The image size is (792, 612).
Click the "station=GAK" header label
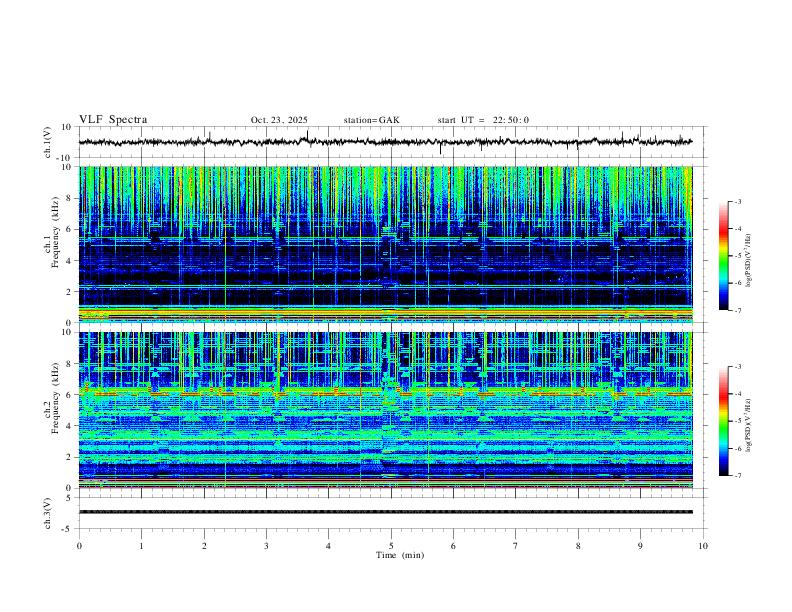click(x=371, y=120)
